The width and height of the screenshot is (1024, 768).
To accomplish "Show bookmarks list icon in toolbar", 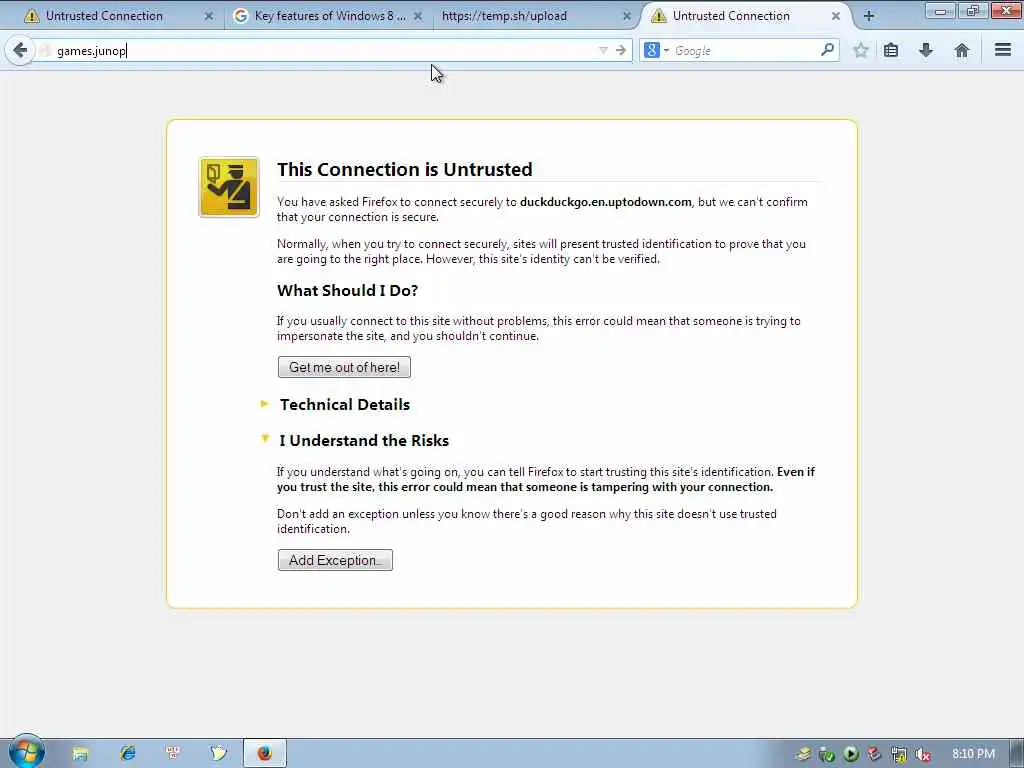I will (x=891, y=50).
